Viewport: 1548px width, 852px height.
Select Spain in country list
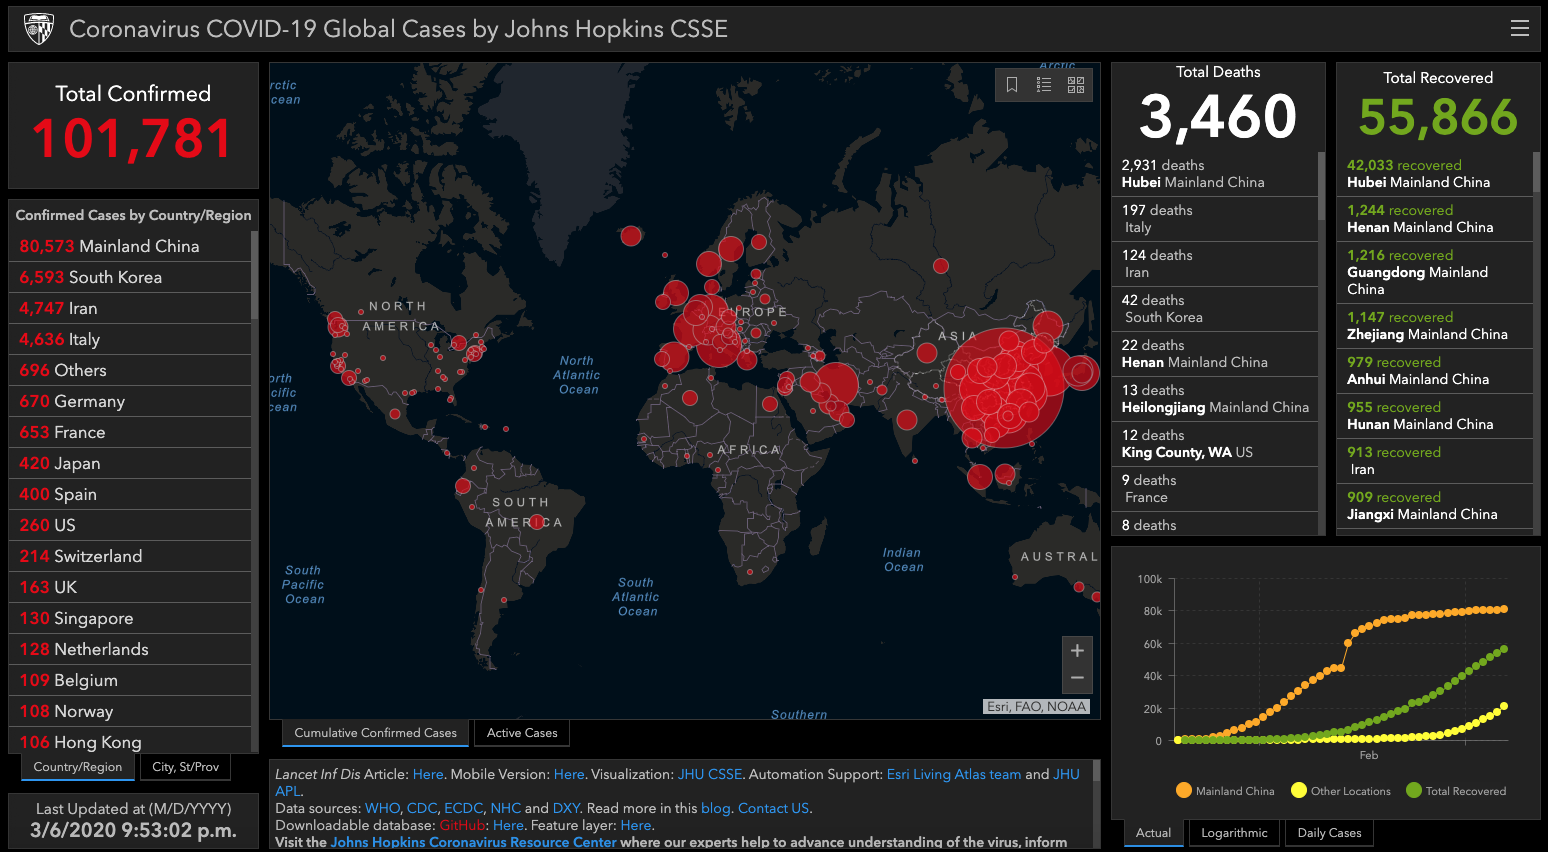(x=130, y=494)
